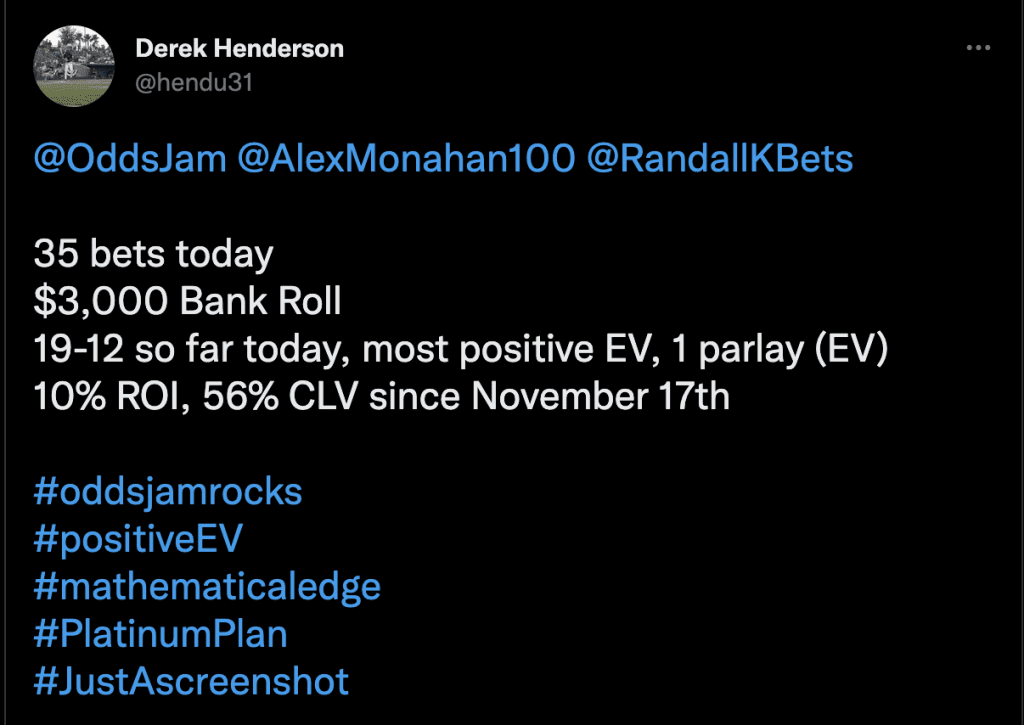Open the @hendu31 handle
The width and height of the screenshot is (1024, 725).
[x=194, y=83]
